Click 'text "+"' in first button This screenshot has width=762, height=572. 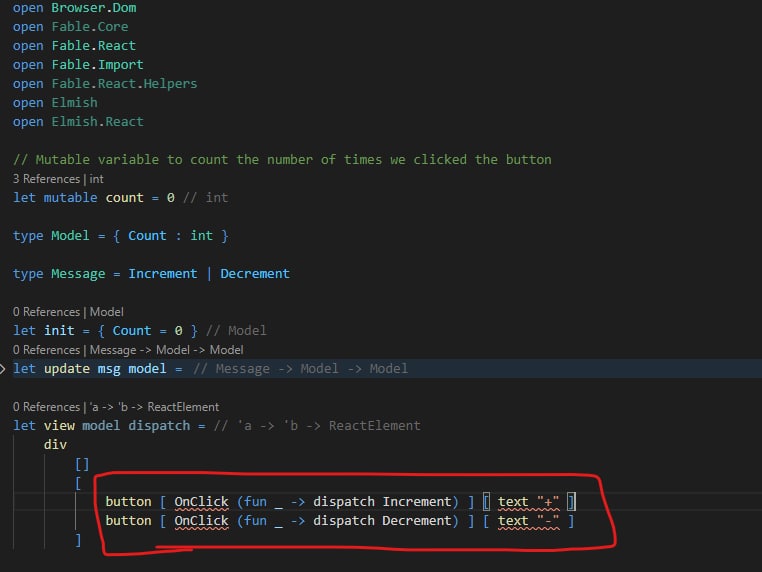[528, 502]
